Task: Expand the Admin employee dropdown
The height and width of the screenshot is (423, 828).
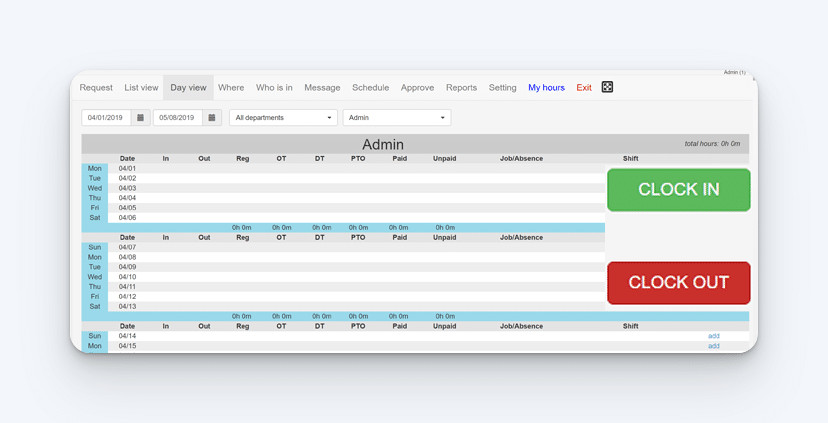Action: point(397,118)
